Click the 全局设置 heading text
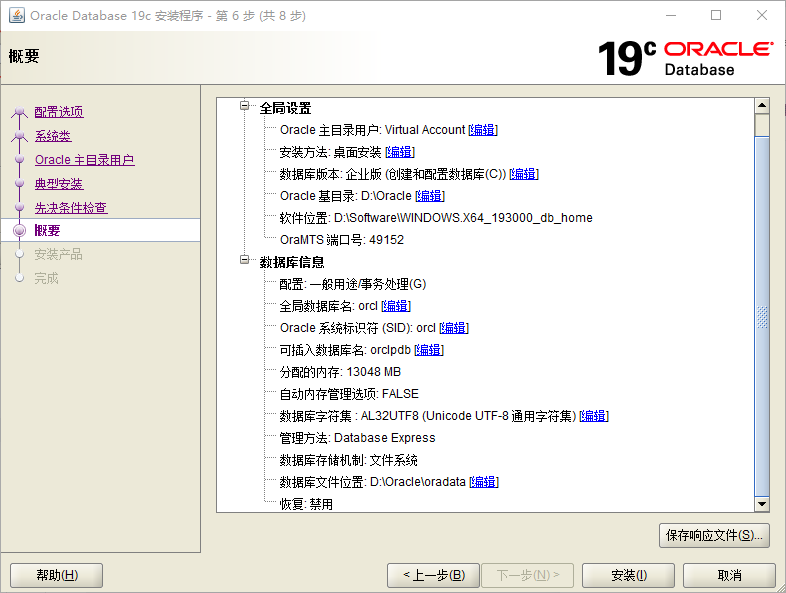The height and width of the screenshot is (593, 786). (x=285, y=108)
